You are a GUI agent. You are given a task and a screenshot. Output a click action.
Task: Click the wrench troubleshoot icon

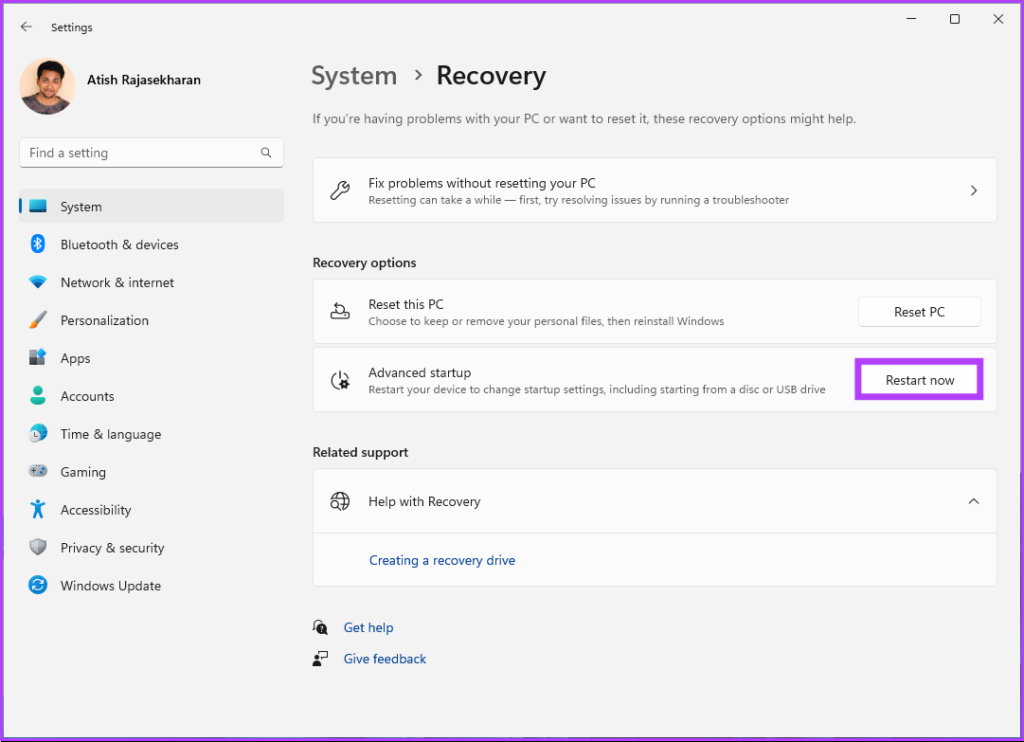(x=340, y=191)
